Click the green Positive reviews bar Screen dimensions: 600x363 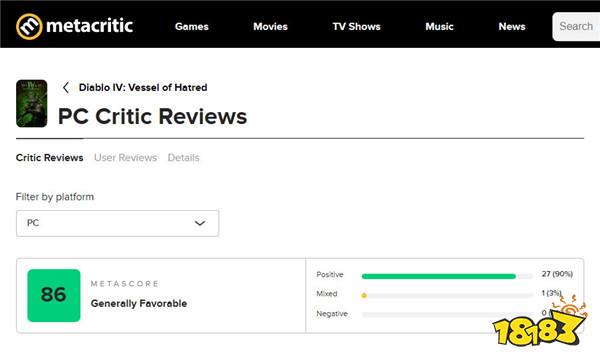click(439, 276)
